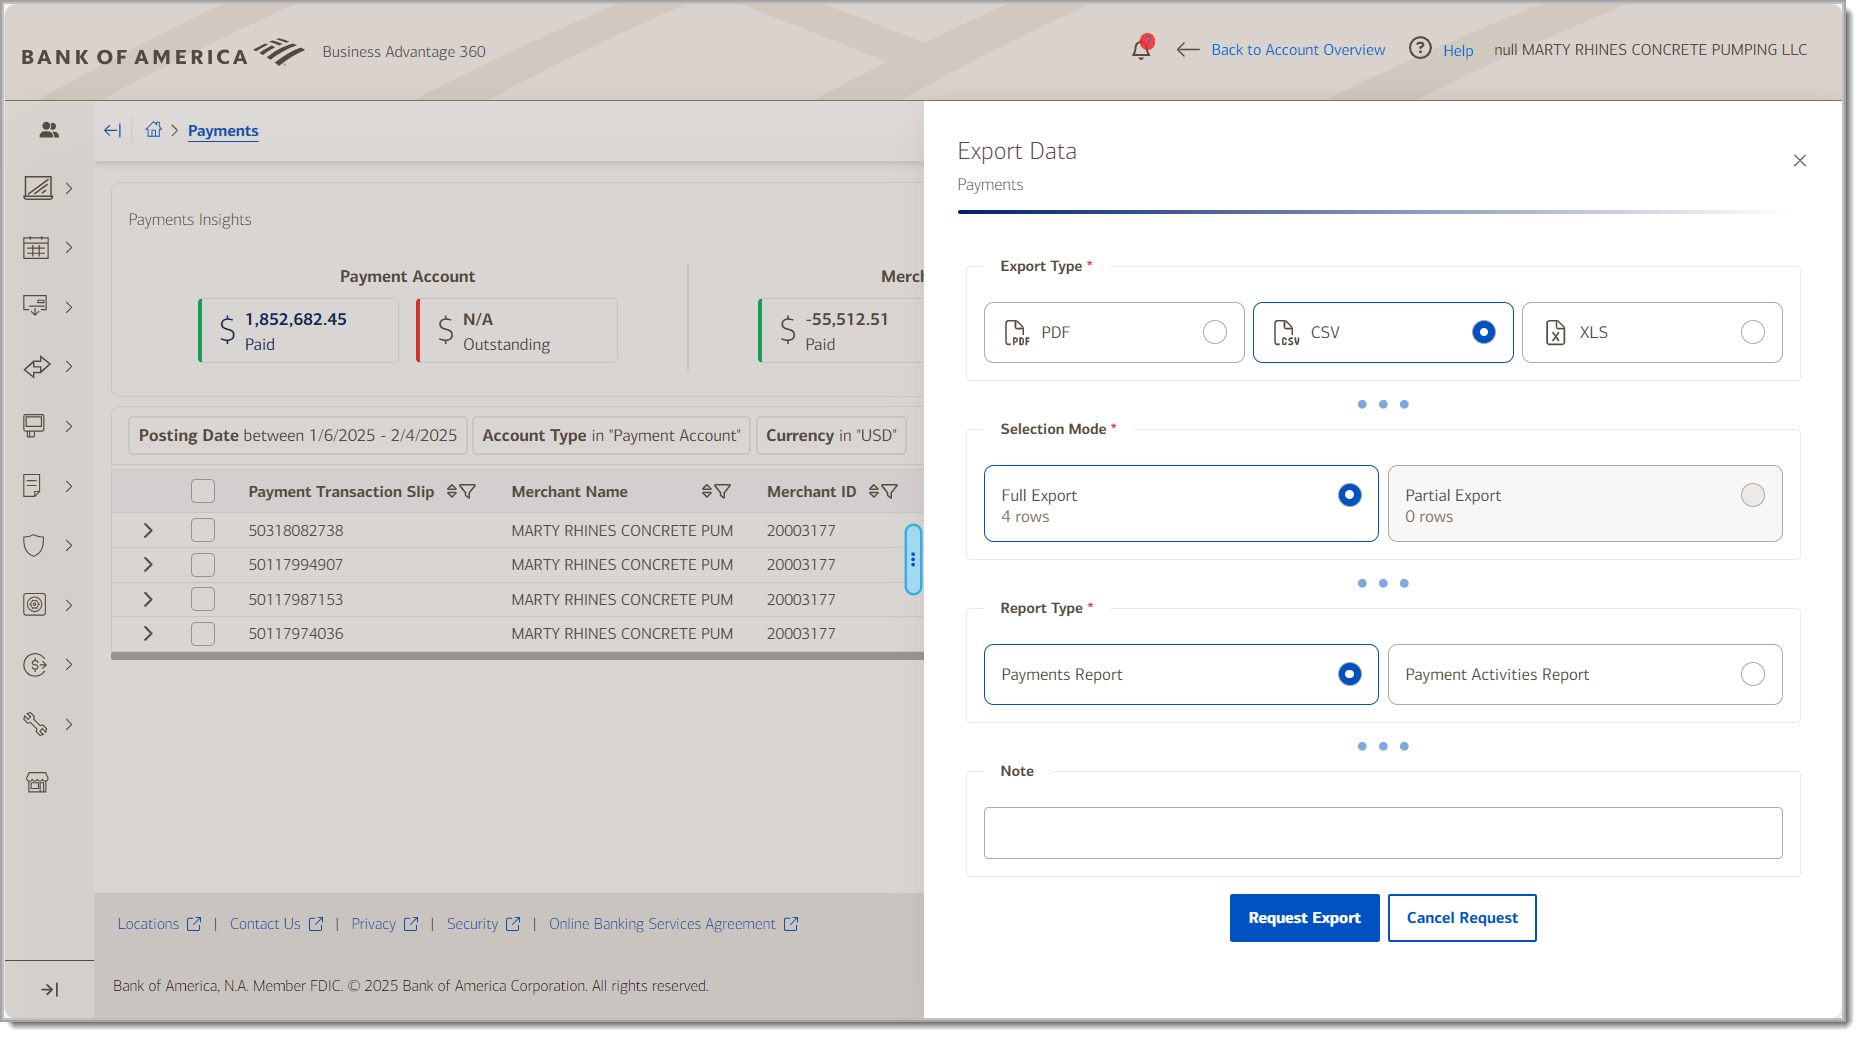Sort the Payment Transaction Slip column
This screenshot has height=1037, width=1861.
click(452, 491)
